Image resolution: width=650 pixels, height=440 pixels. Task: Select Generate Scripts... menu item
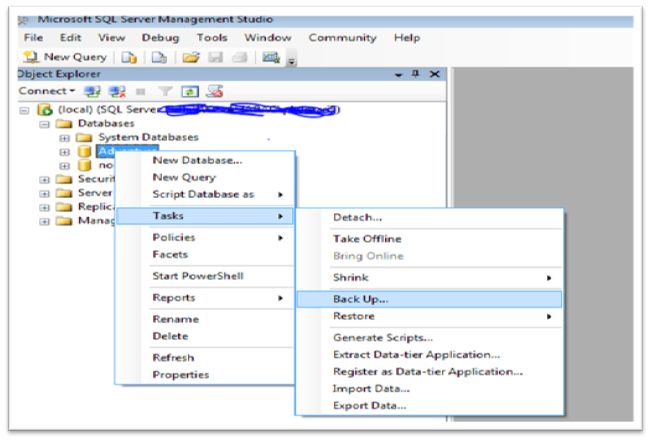[x=383, y=338]
